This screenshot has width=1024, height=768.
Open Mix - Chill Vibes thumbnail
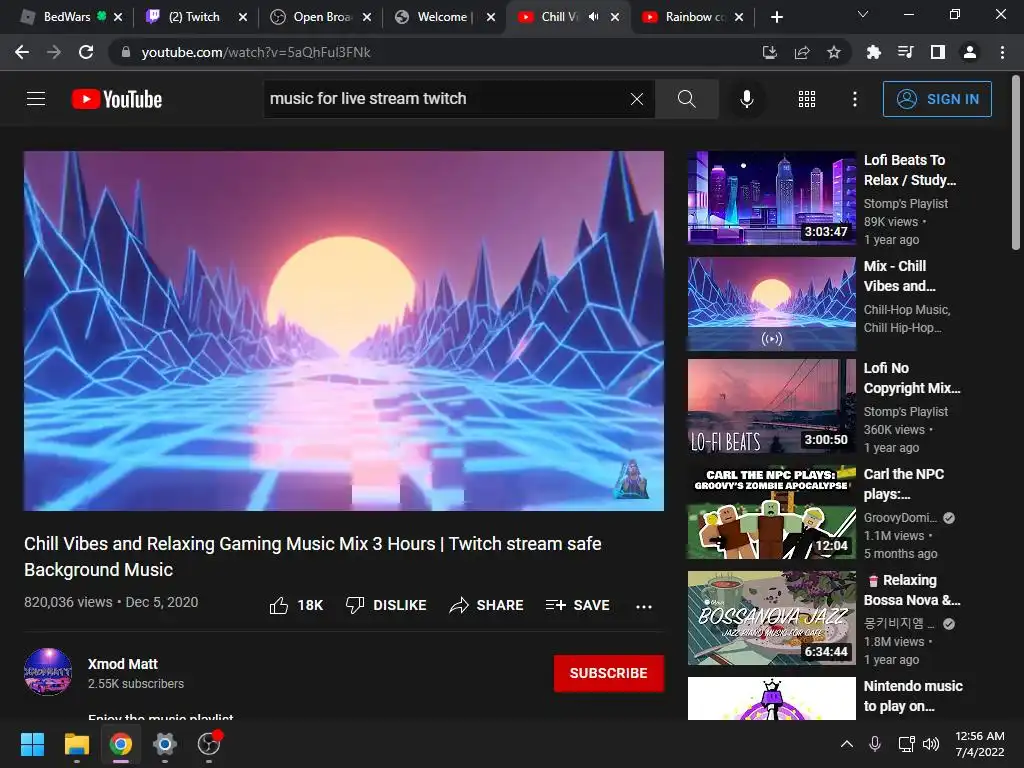771,304
